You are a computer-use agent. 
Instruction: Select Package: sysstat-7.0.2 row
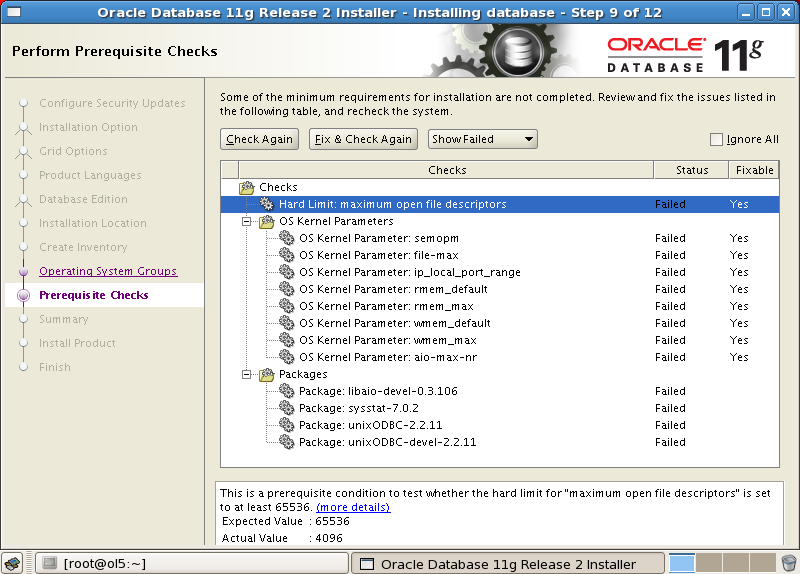[x=500, y=408]
